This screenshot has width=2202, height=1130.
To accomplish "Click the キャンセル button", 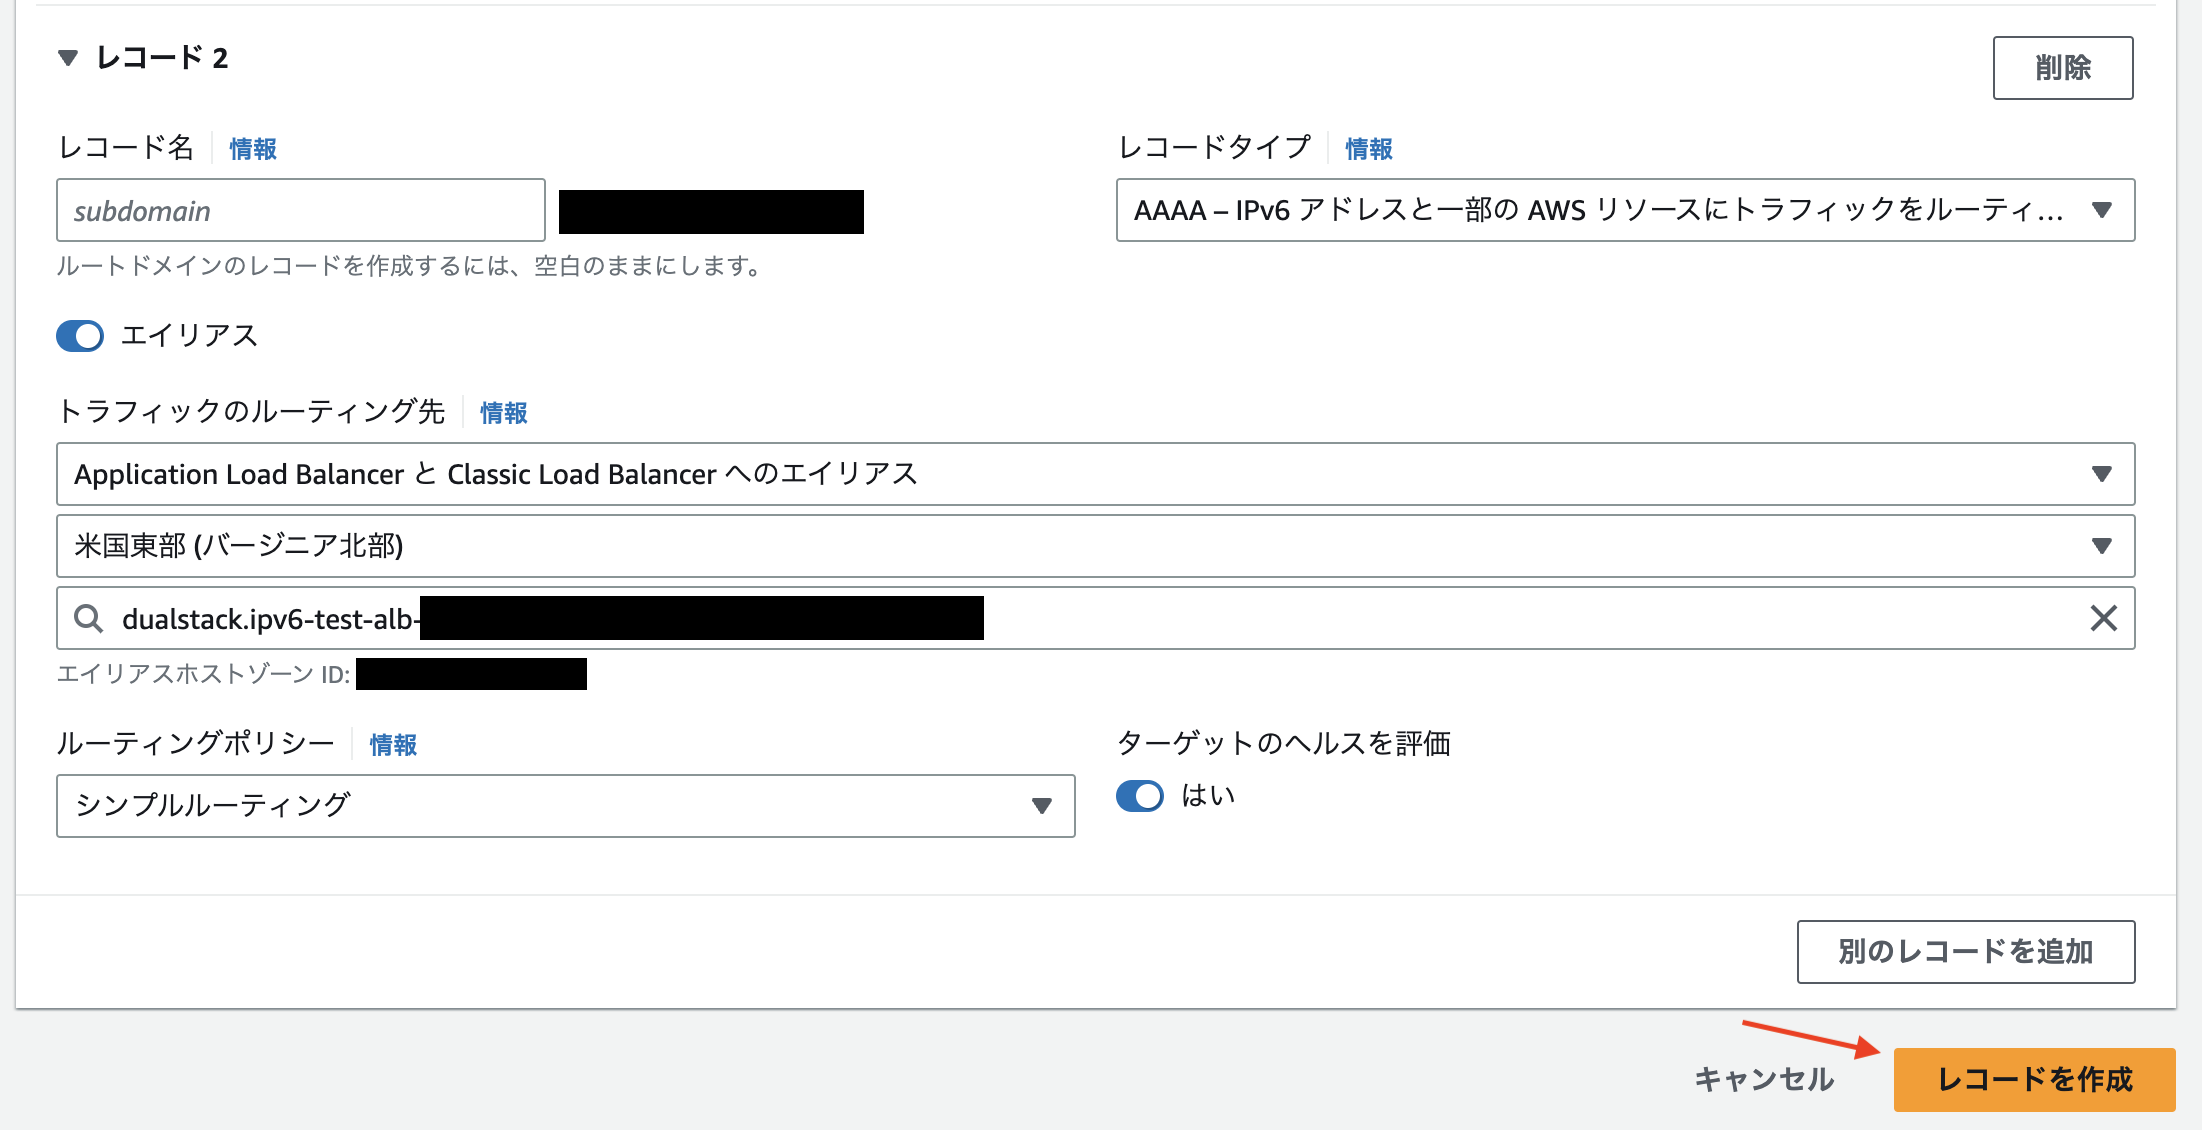I will pos(1764,1079).
